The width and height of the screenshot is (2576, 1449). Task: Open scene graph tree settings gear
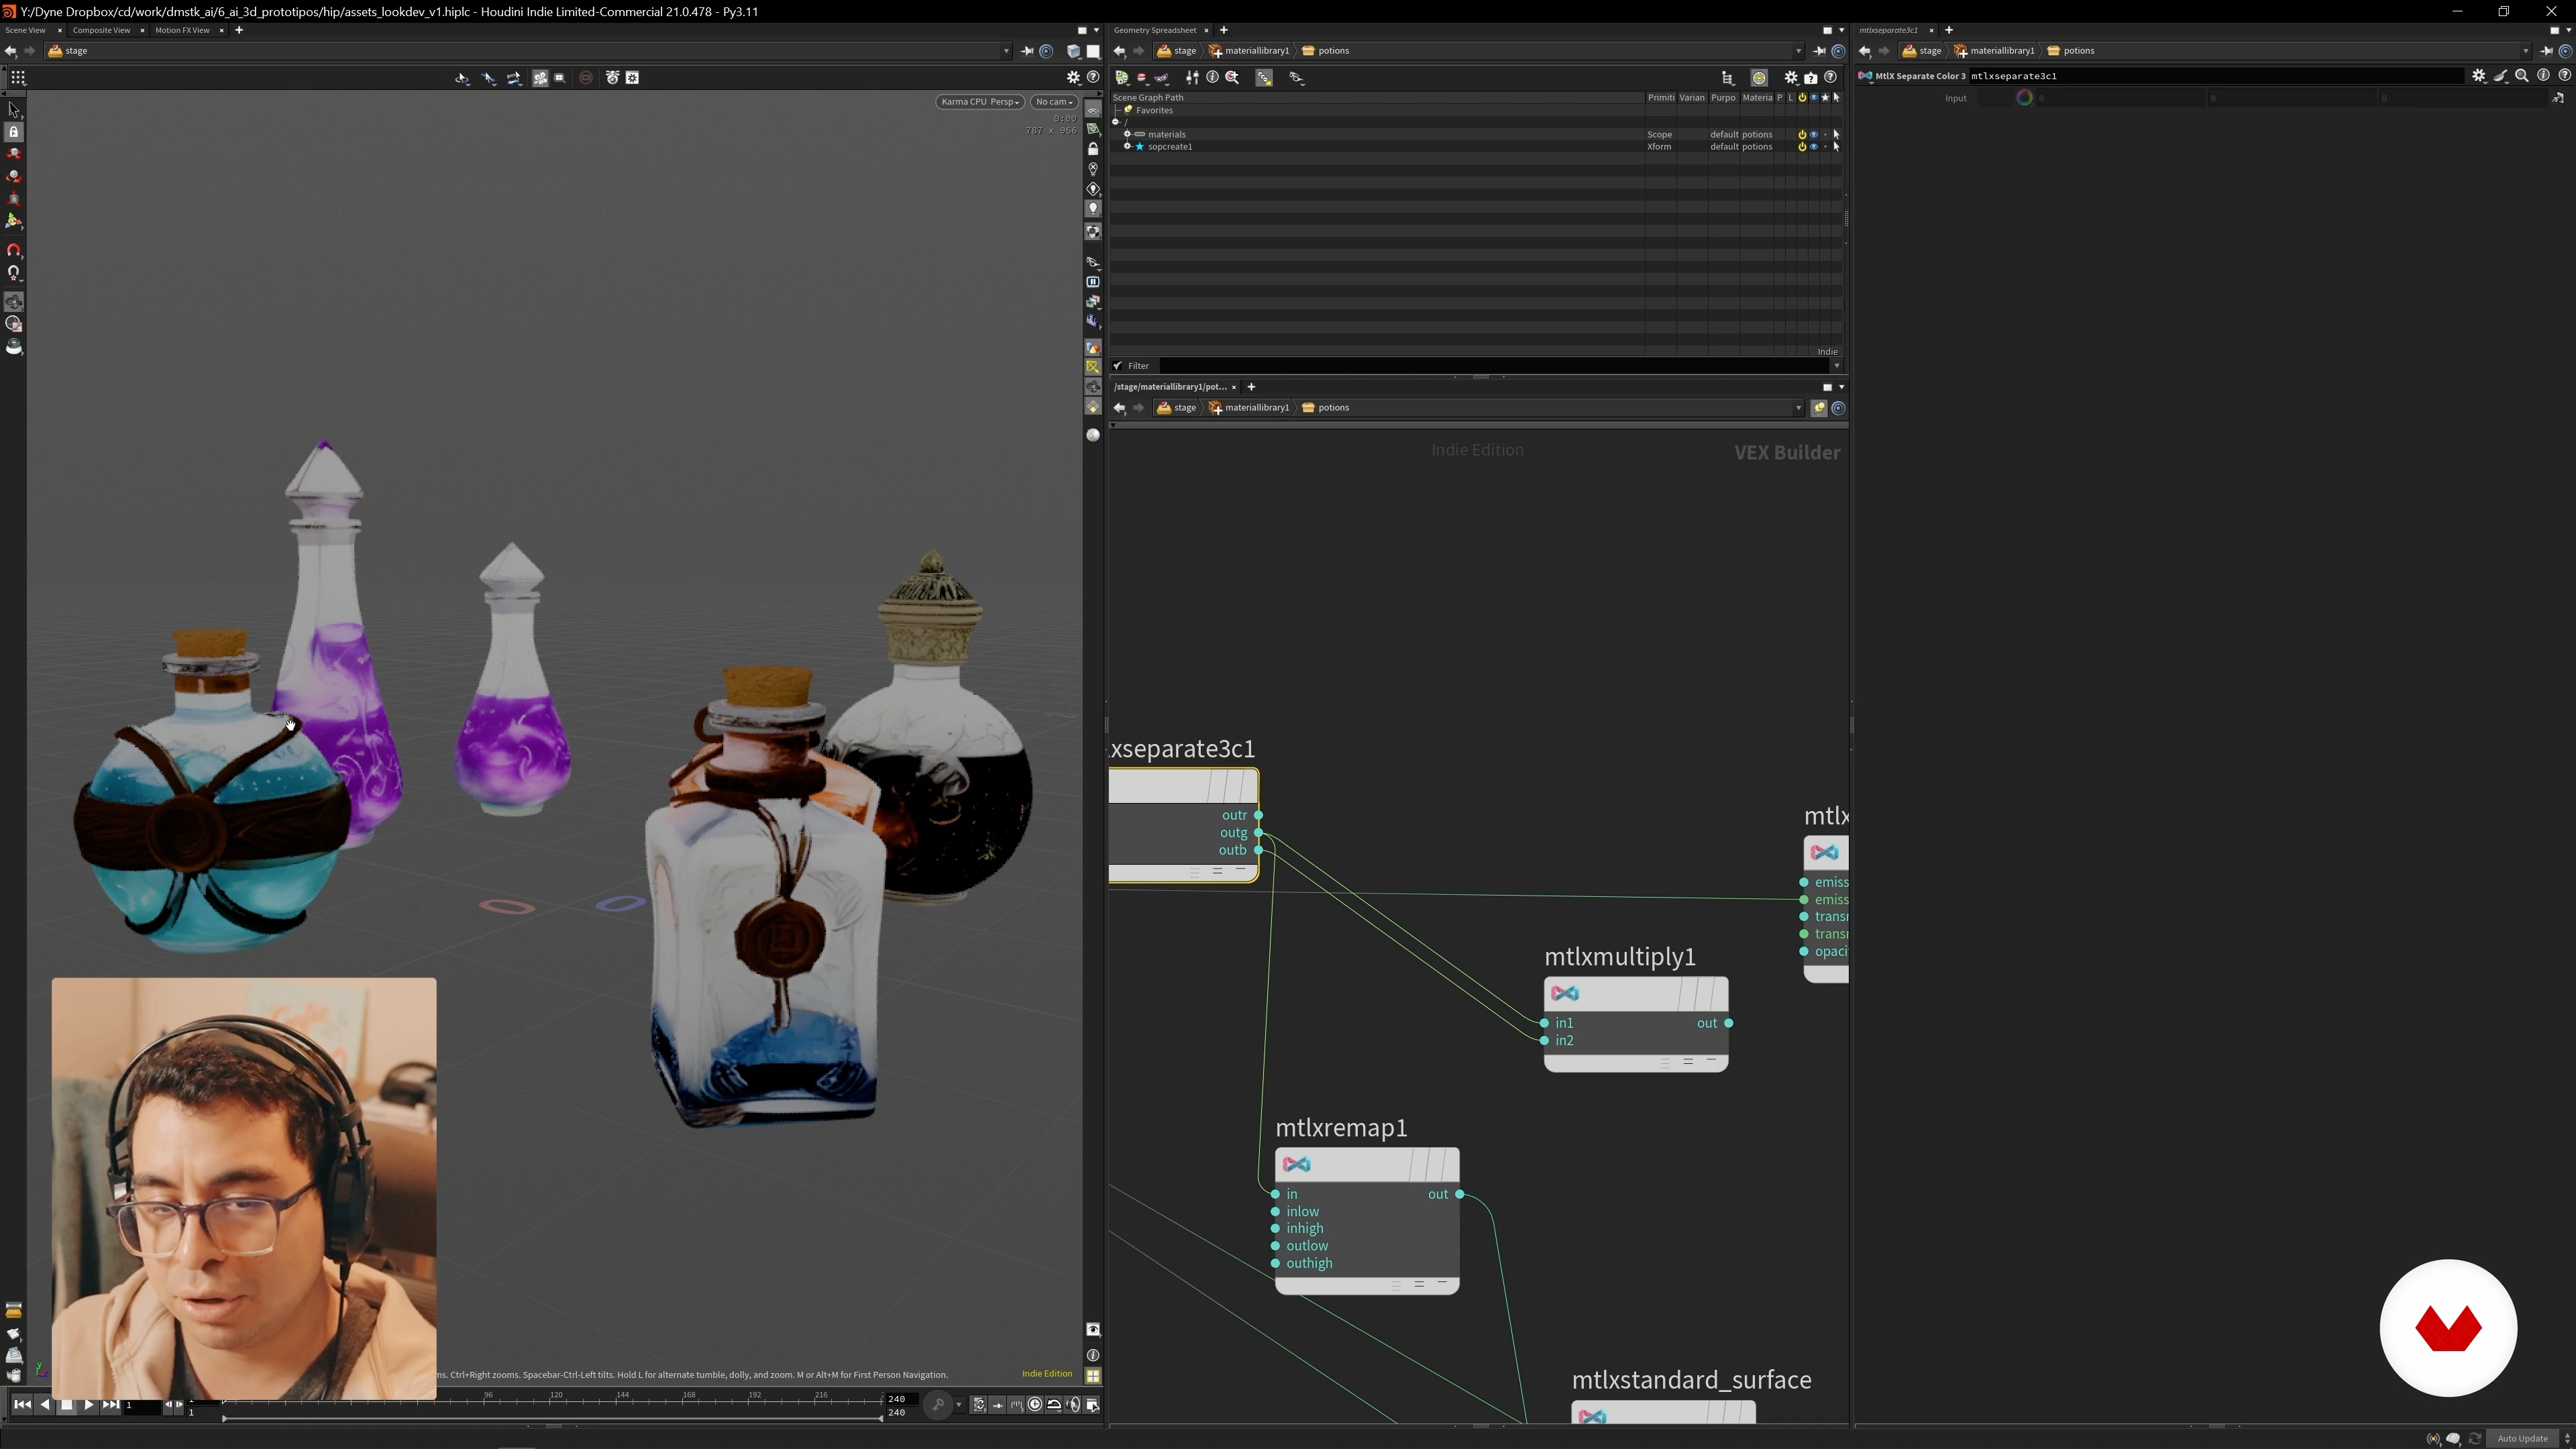click(x=1791, y=77)
